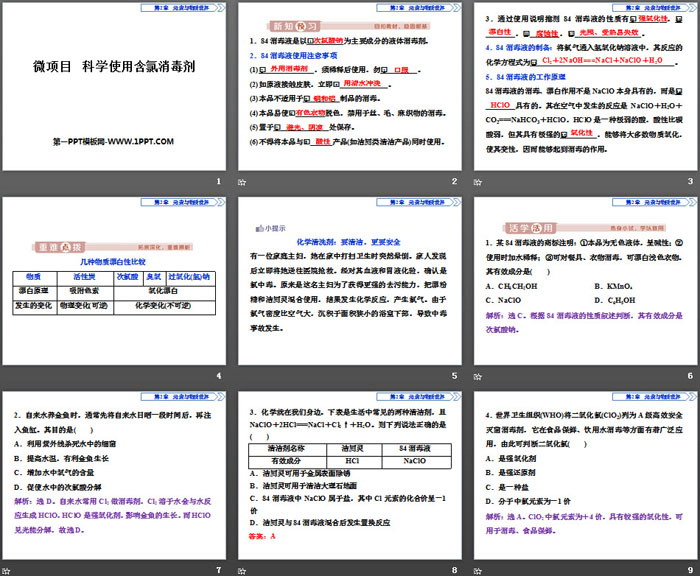Click slide number 1 label

pos(218,182)
